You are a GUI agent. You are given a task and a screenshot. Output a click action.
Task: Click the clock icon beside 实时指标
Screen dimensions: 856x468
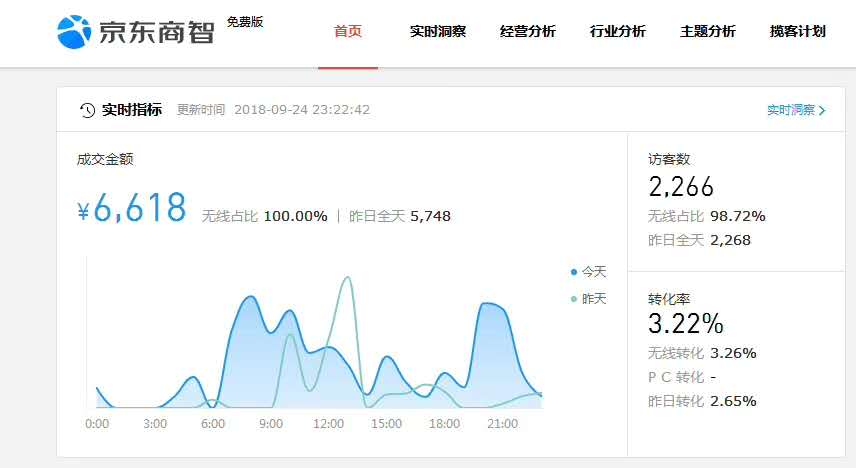87,110
